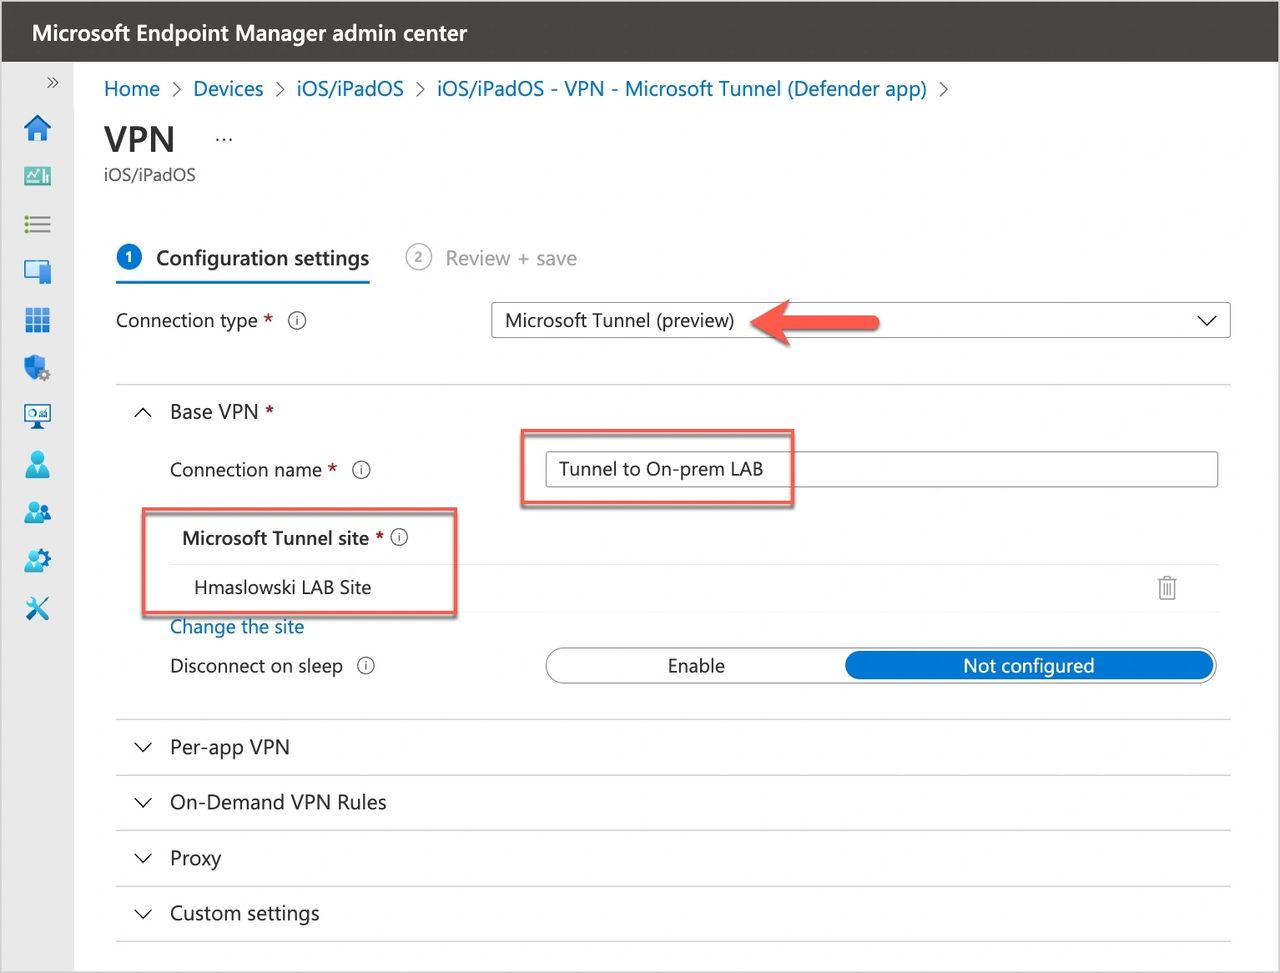The height and width of the screenshot is (973, 1280).
Task: Expand the sidebar with the double chevron
Action: pyautogui.click(x=52, y=83)
